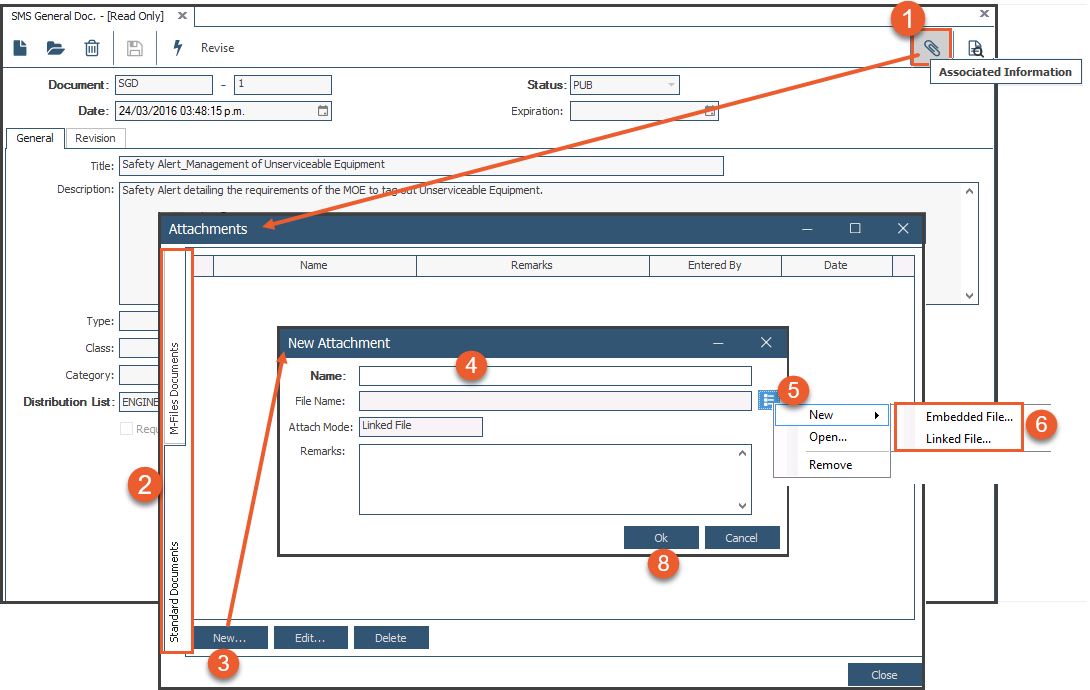Sort attachments by Date column header
Viewport: 1090px width, 690px height.
pyautogui.click(x=836, y=265)
